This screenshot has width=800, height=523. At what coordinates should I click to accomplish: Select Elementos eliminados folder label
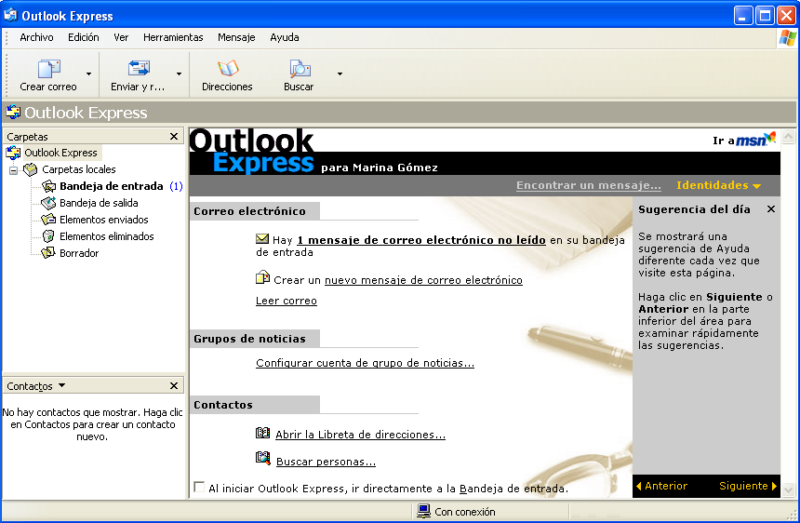pos(107,237)
